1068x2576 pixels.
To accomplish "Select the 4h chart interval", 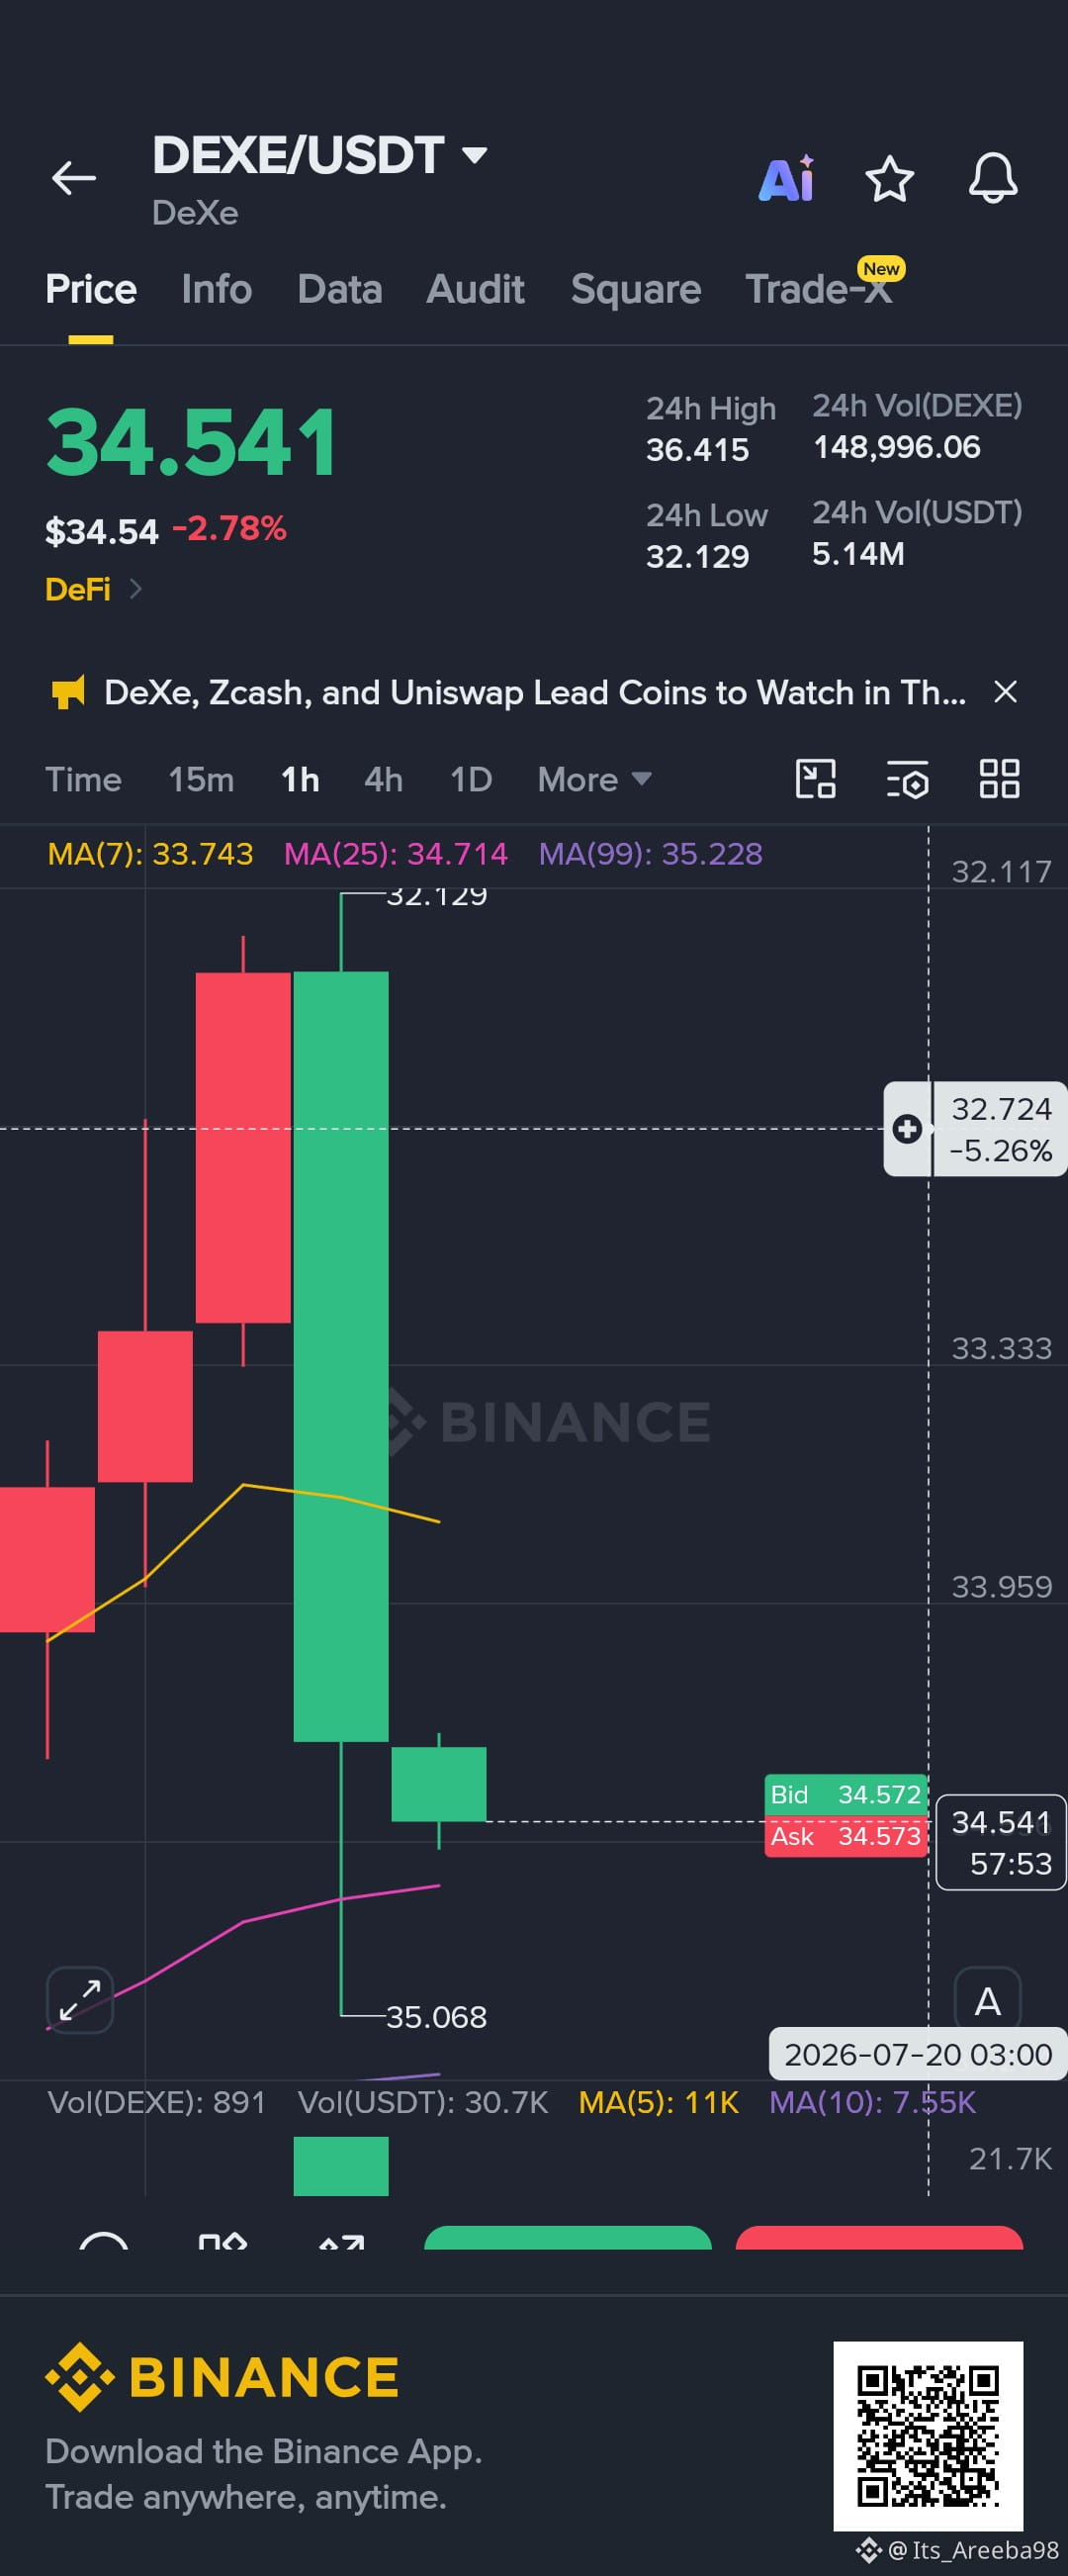I will pyautogui.click(x=384, y=779).
